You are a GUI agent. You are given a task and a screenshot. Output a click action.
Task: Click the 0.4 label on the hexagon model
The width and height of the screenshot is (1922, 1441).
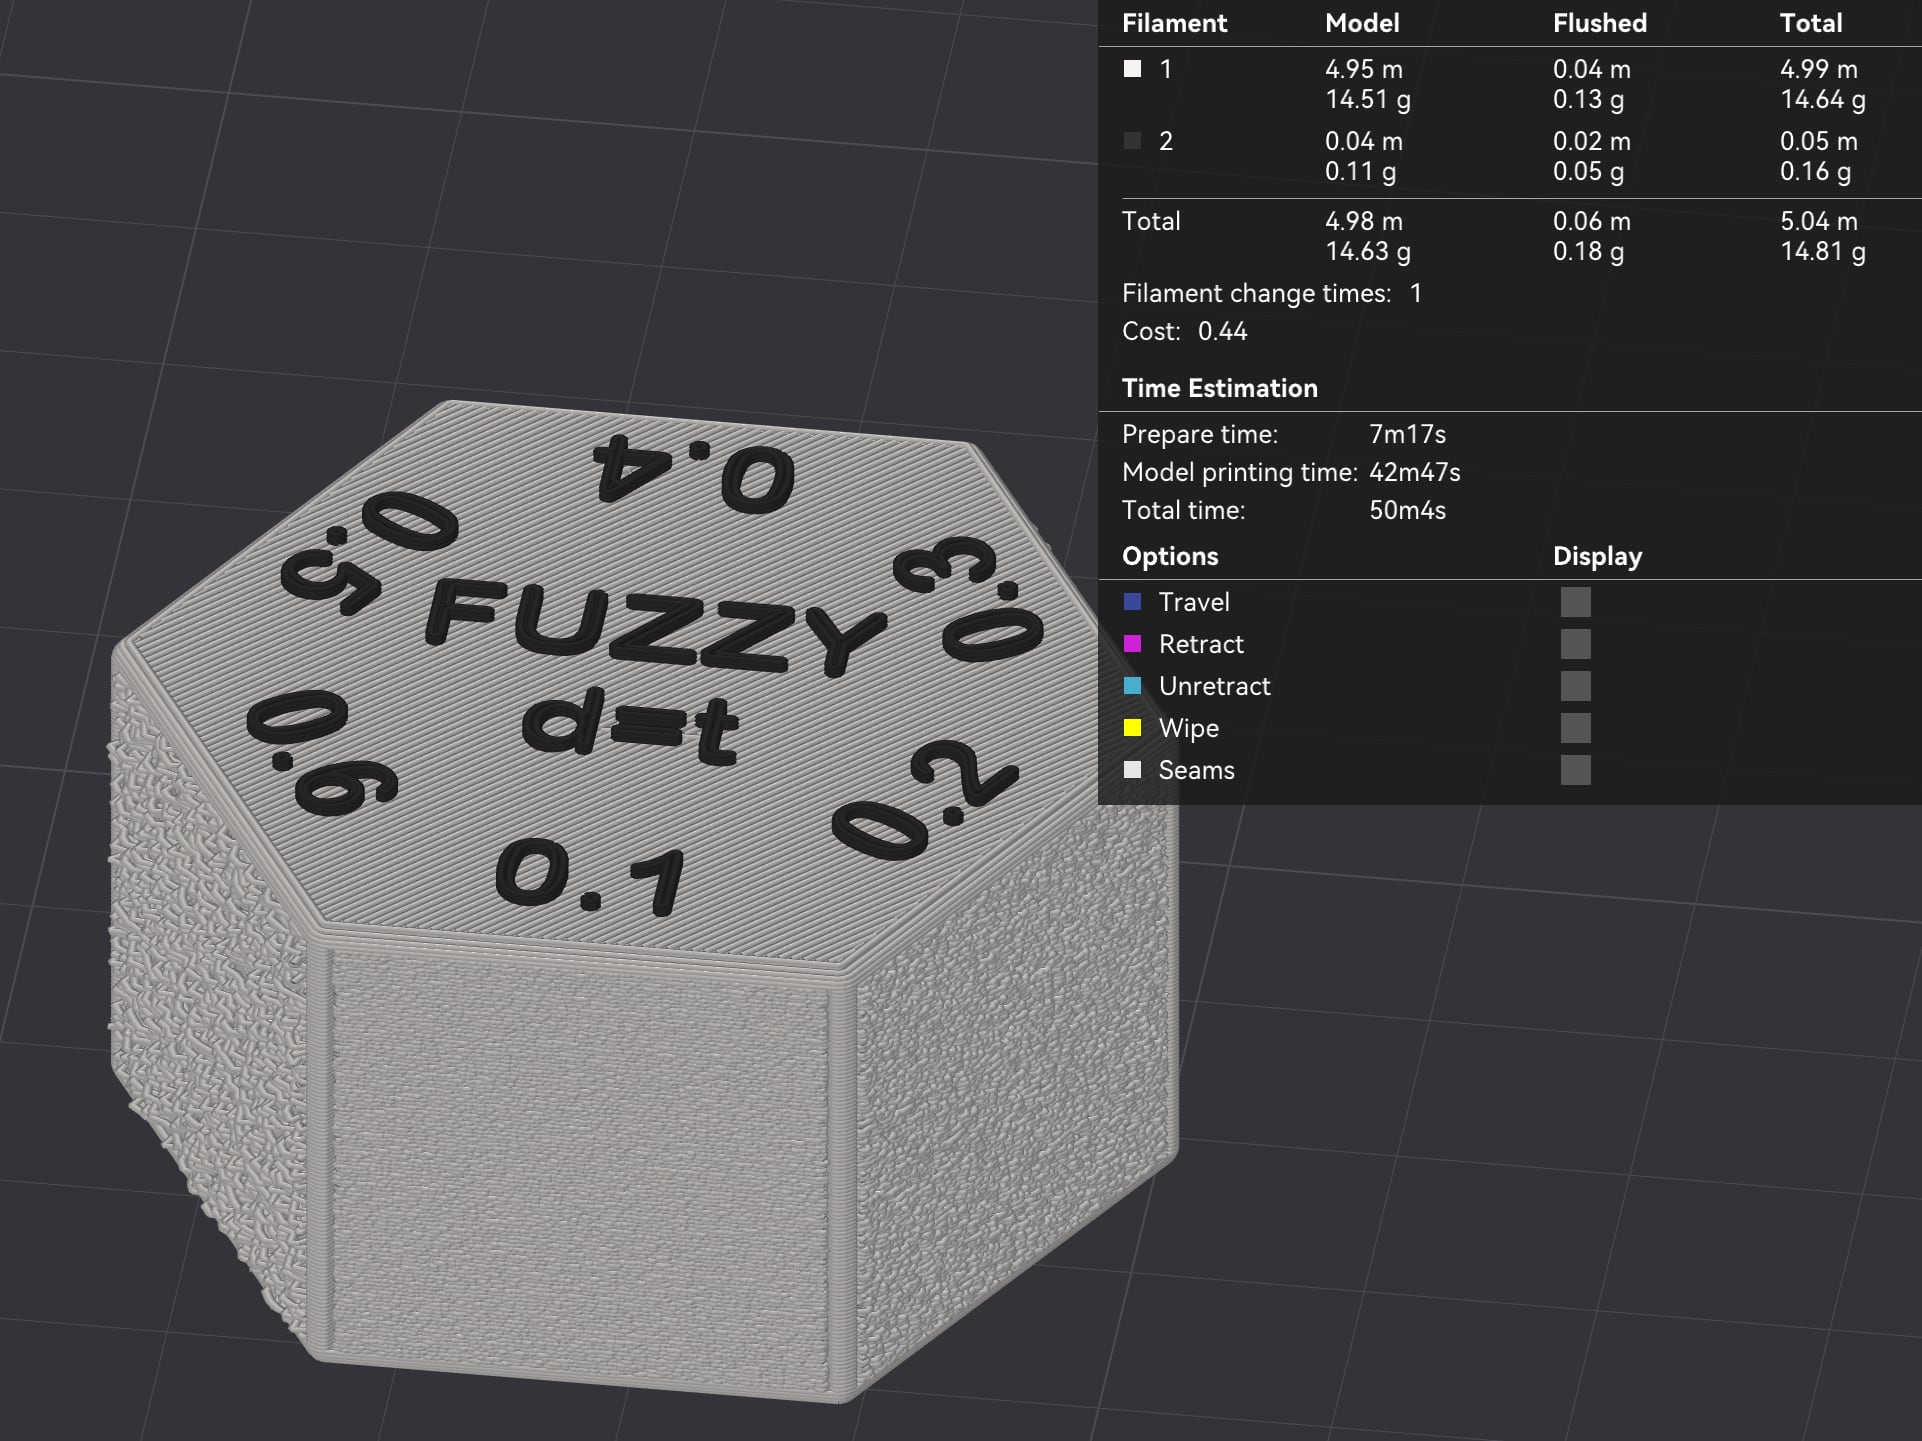(694, 474)
